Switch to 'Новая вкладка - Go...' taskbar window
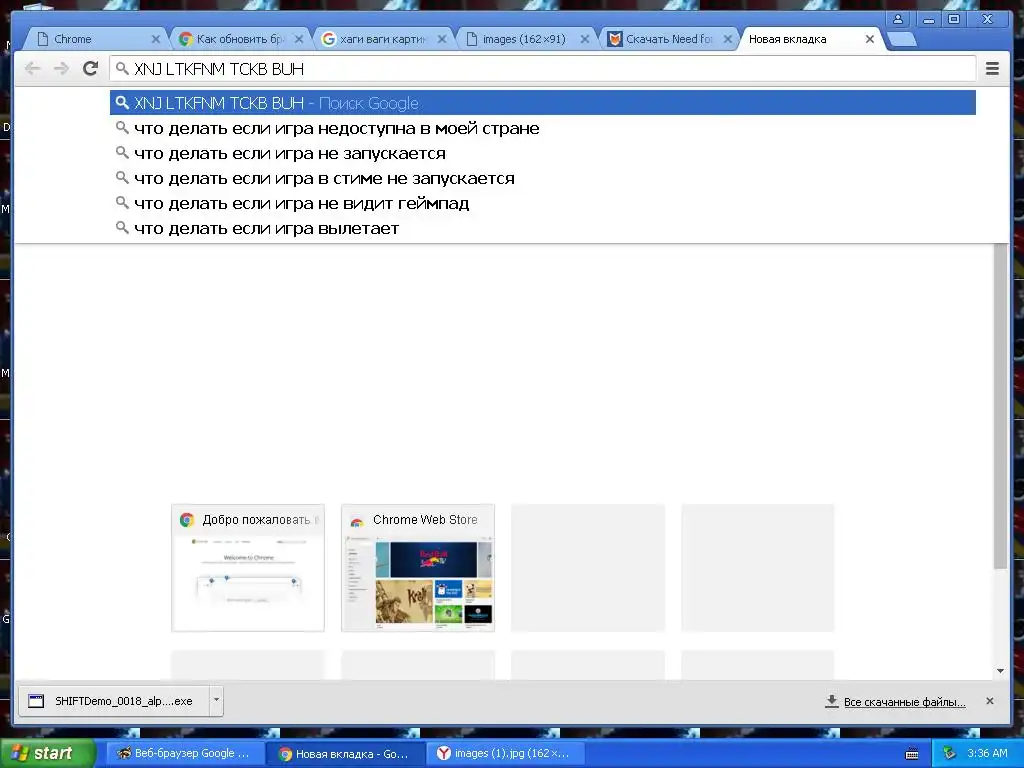Viewport: 1024px width, 768px height. (345, 754)
